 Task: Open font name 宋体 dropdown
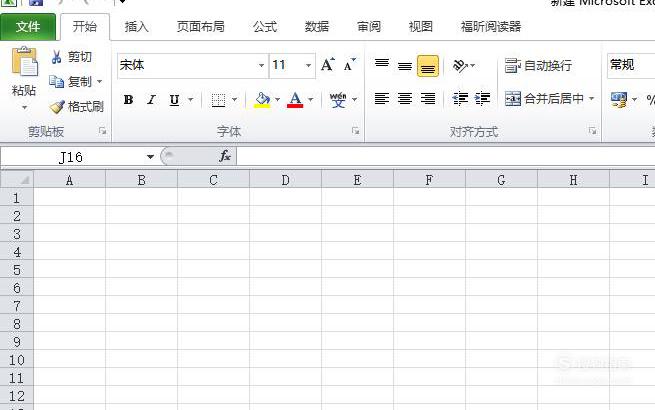(x=261, y=66)
